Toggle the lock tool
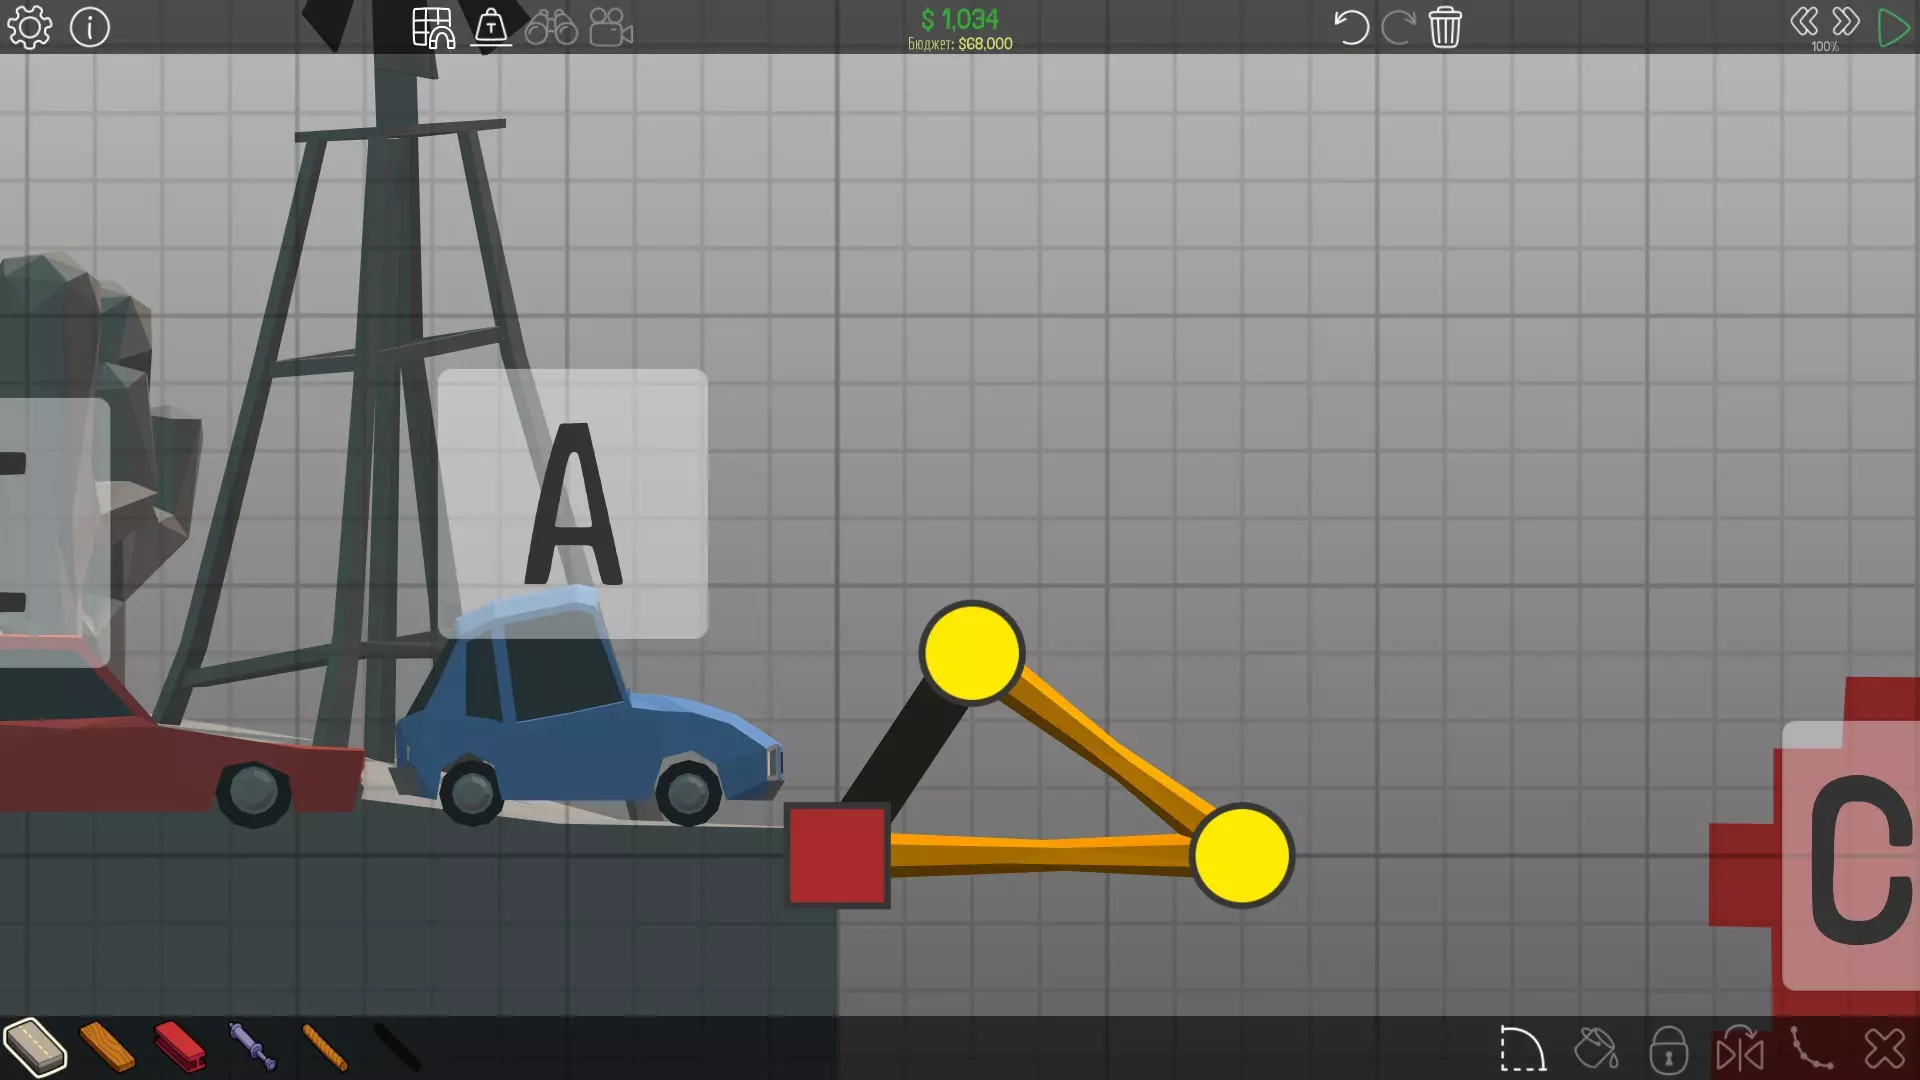 click(1668, 1050)
